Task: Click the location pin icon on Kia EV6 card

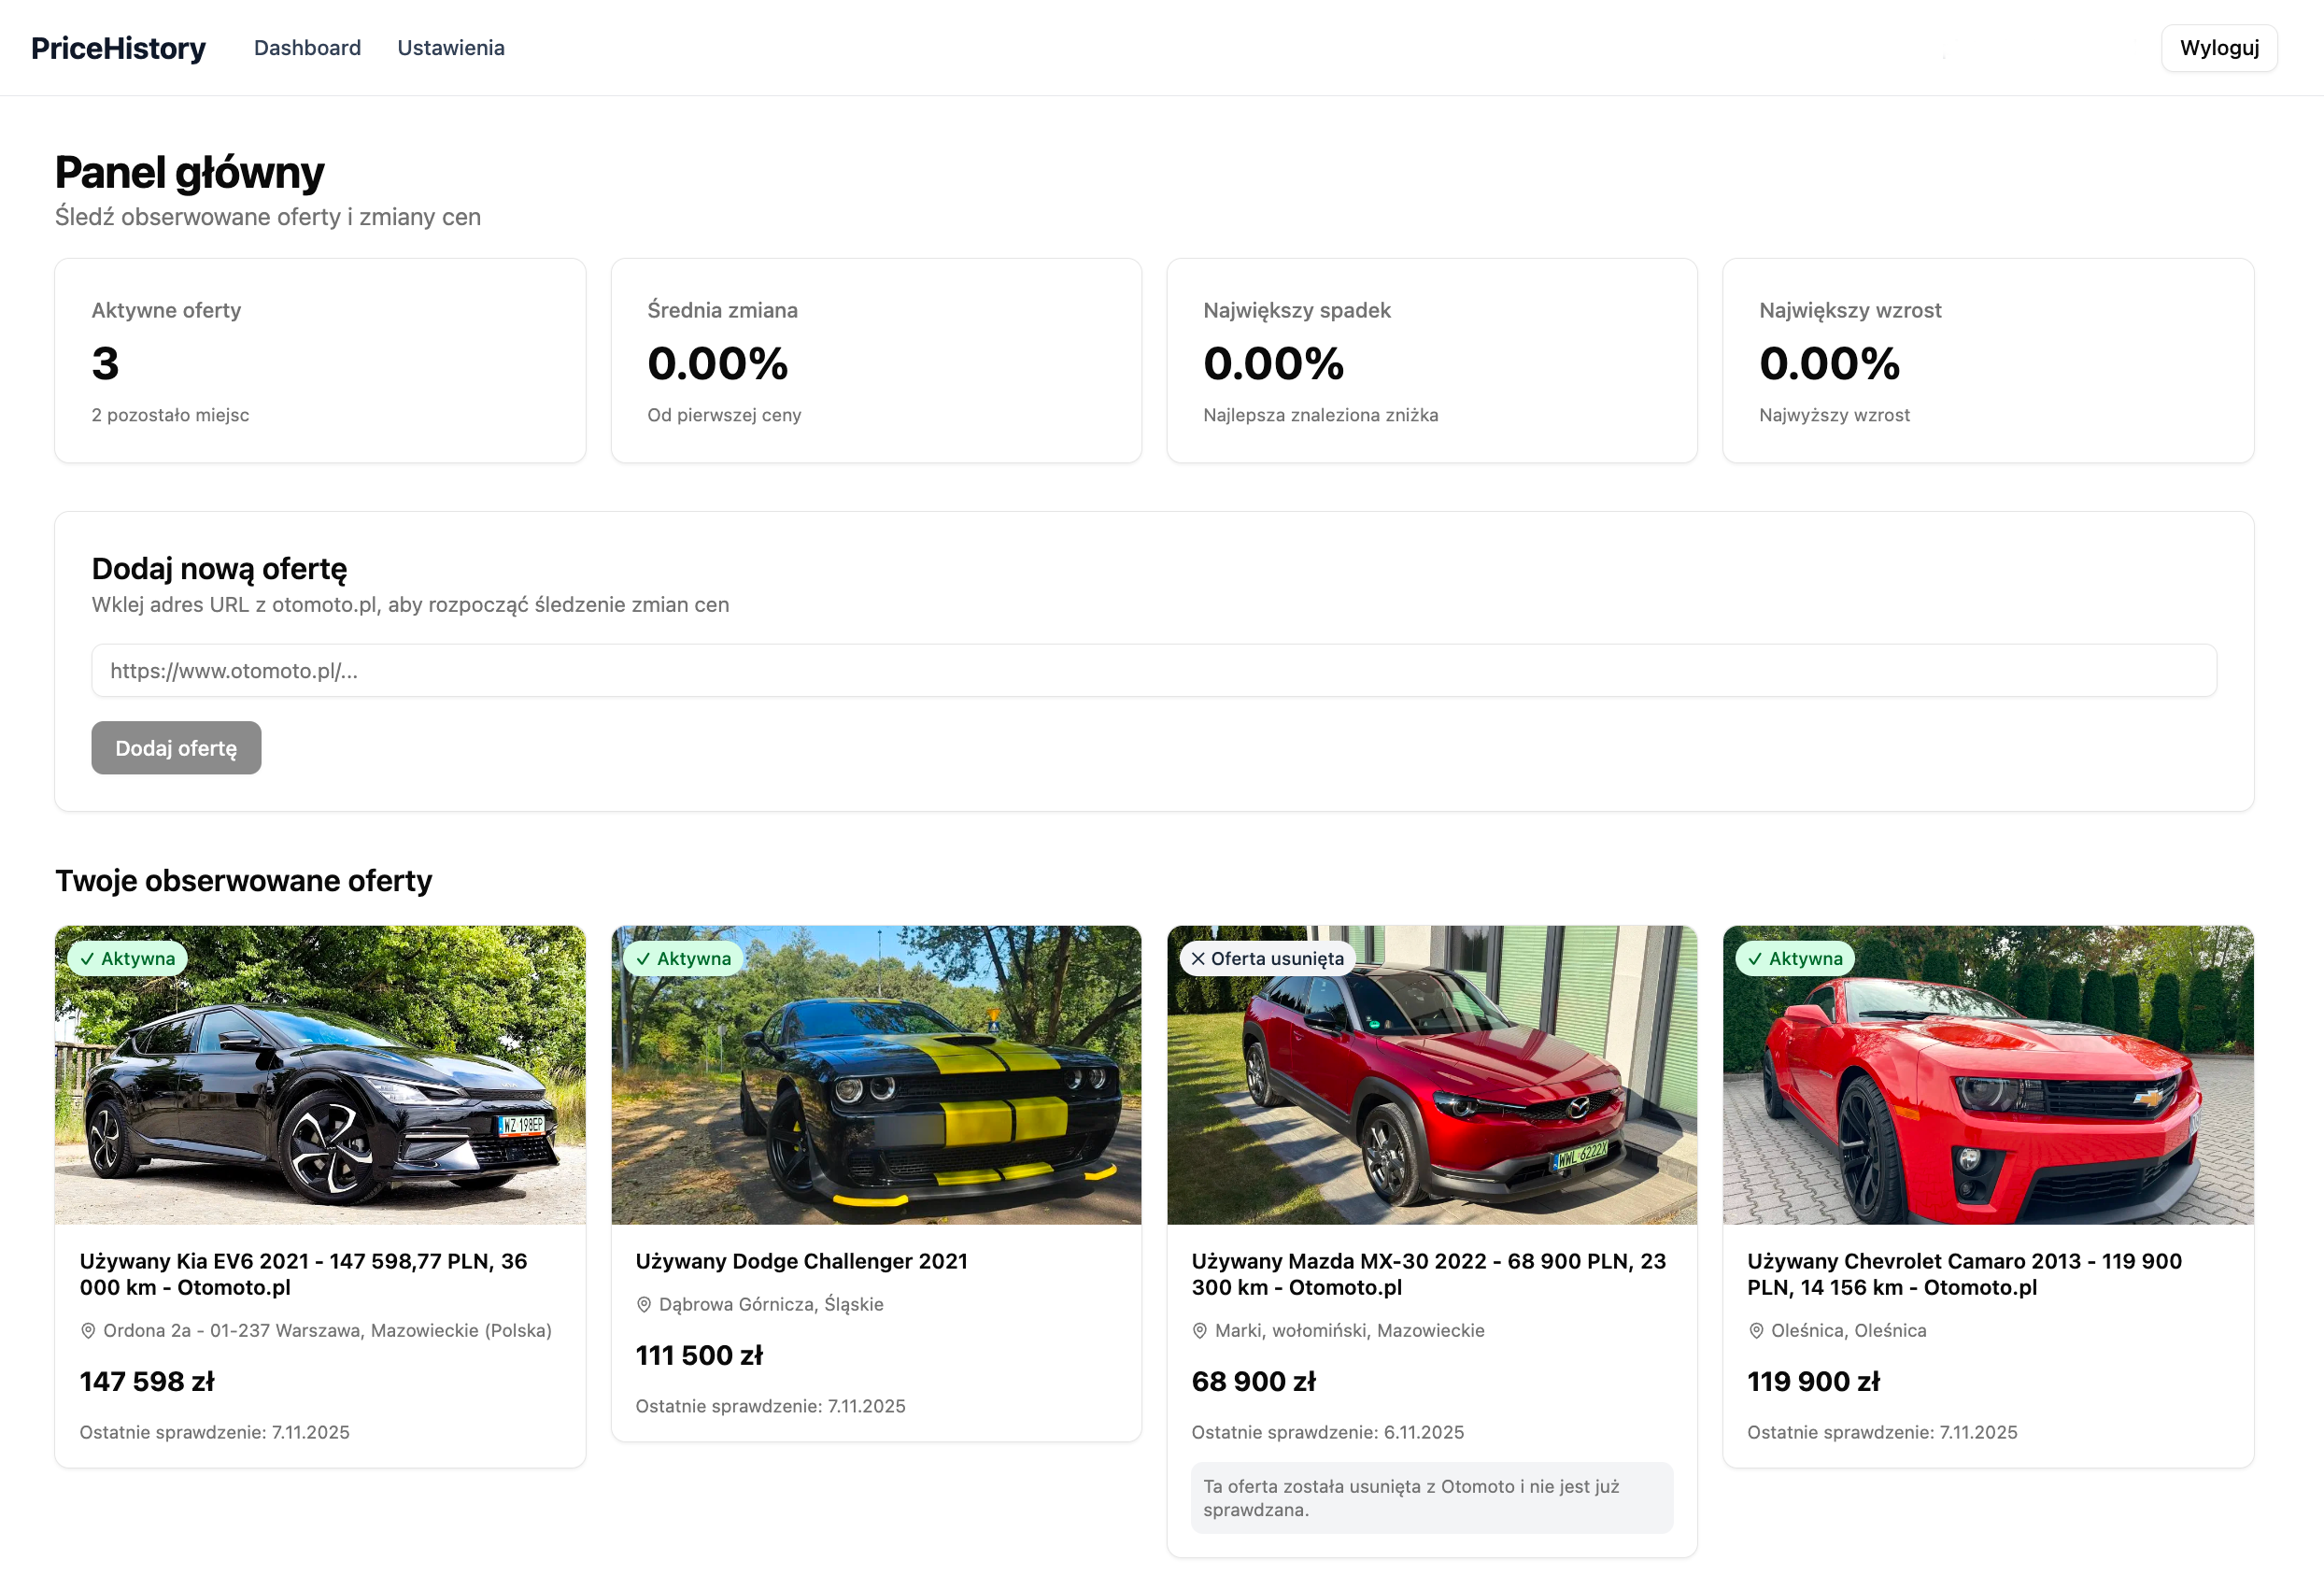Action: point(89,1330)
